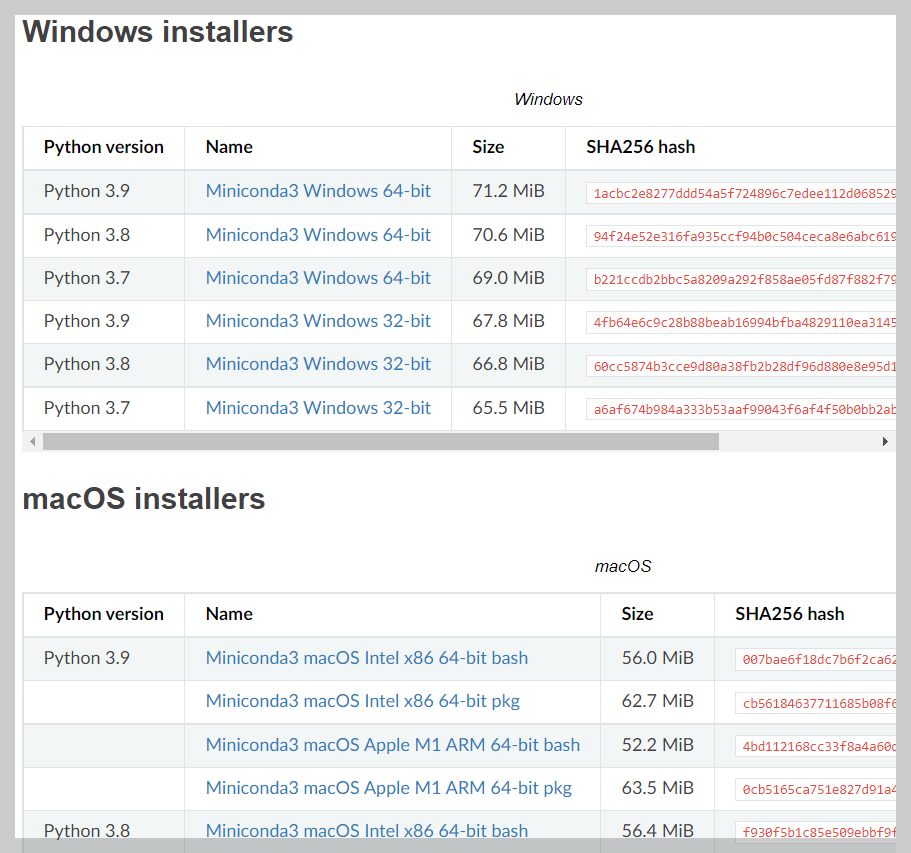Image resolution: width=911 pixels, height=853 pixels.
Task: Click the right arrow of the Windows table scrollbar
Action: coord(885,442)
